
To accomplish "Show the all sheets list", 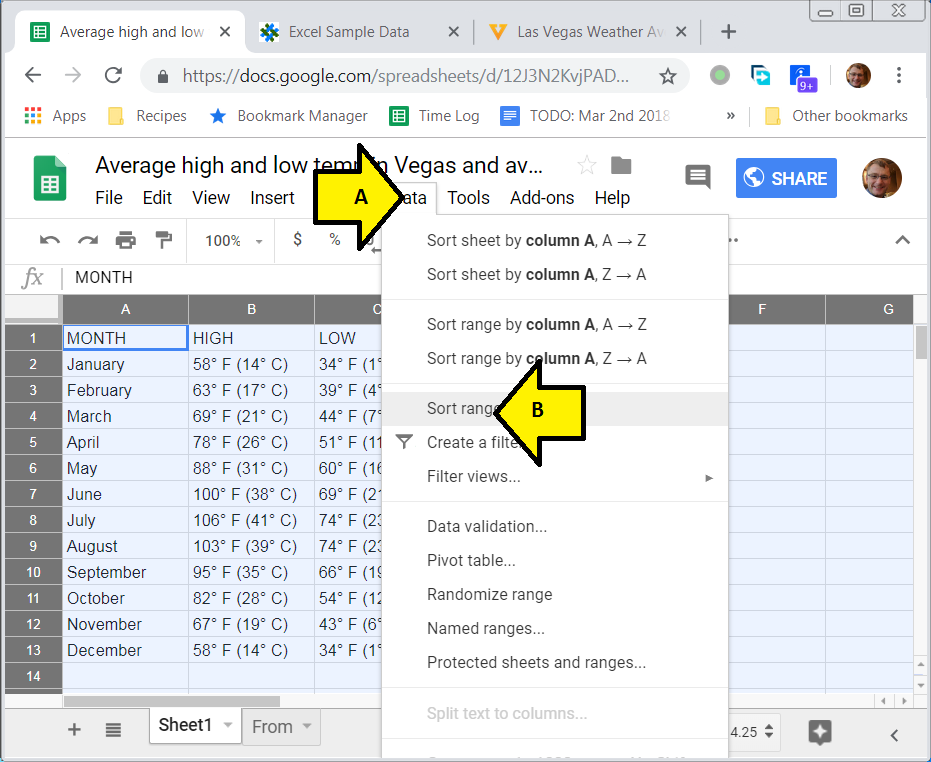I will [x=113, y=729].
